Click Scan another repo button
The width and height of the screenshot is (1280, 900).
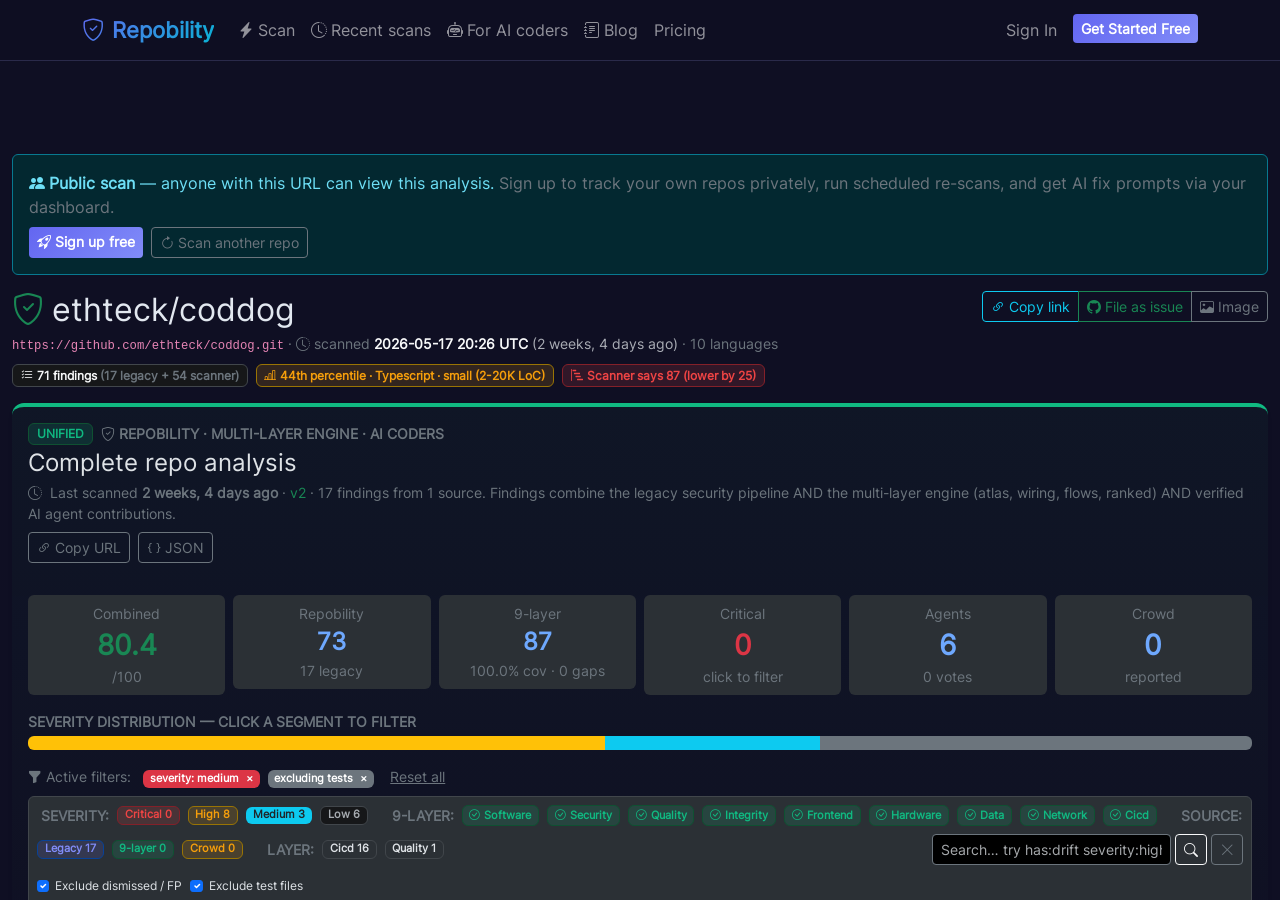(x=229, y=242)
